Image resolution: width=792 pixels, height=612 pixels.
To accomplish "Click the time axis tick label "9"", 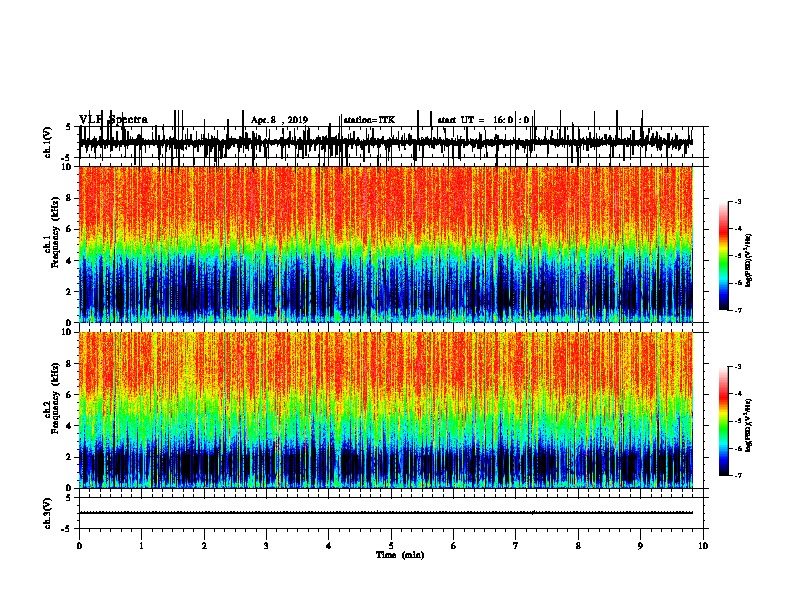I will [640, 546].
